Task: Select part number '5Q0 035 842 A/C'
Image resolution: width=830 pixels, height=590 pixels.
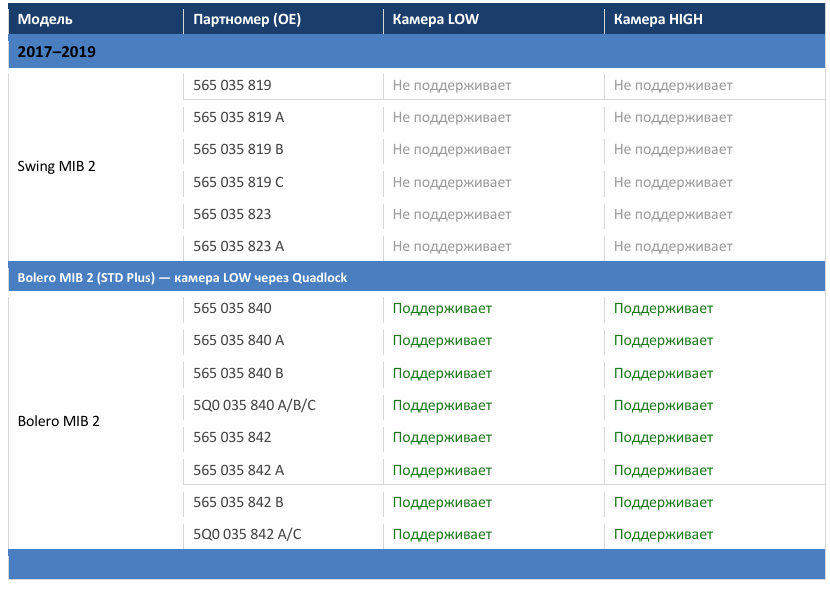Action: point(247,534)
